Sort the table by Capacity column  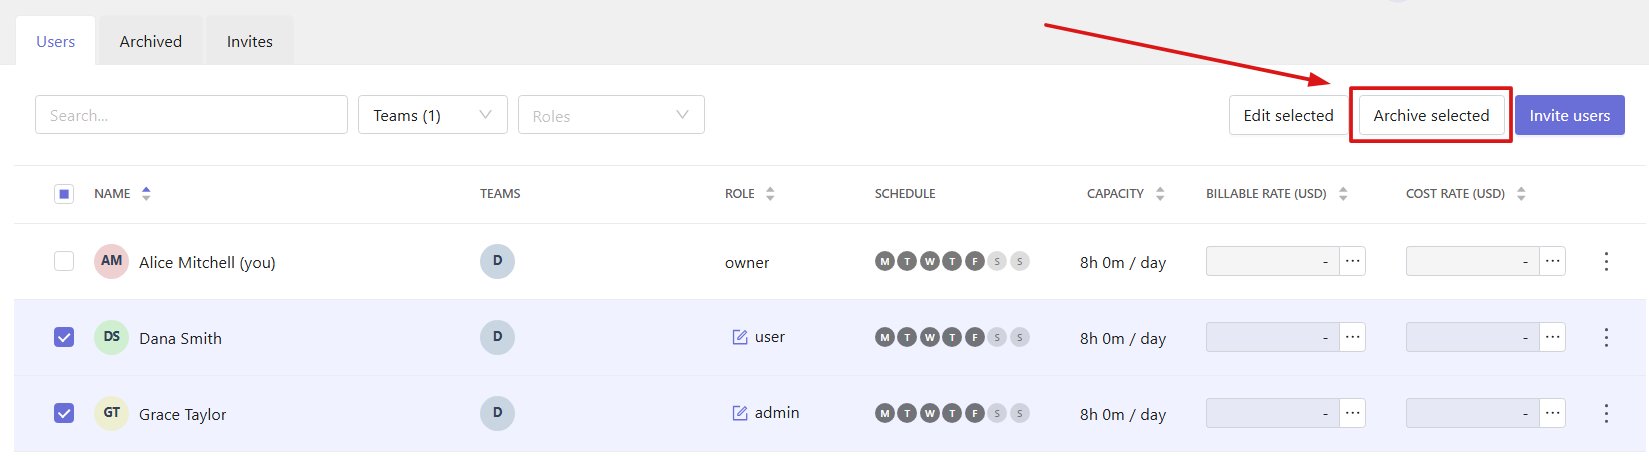(x=1125, y=194)
